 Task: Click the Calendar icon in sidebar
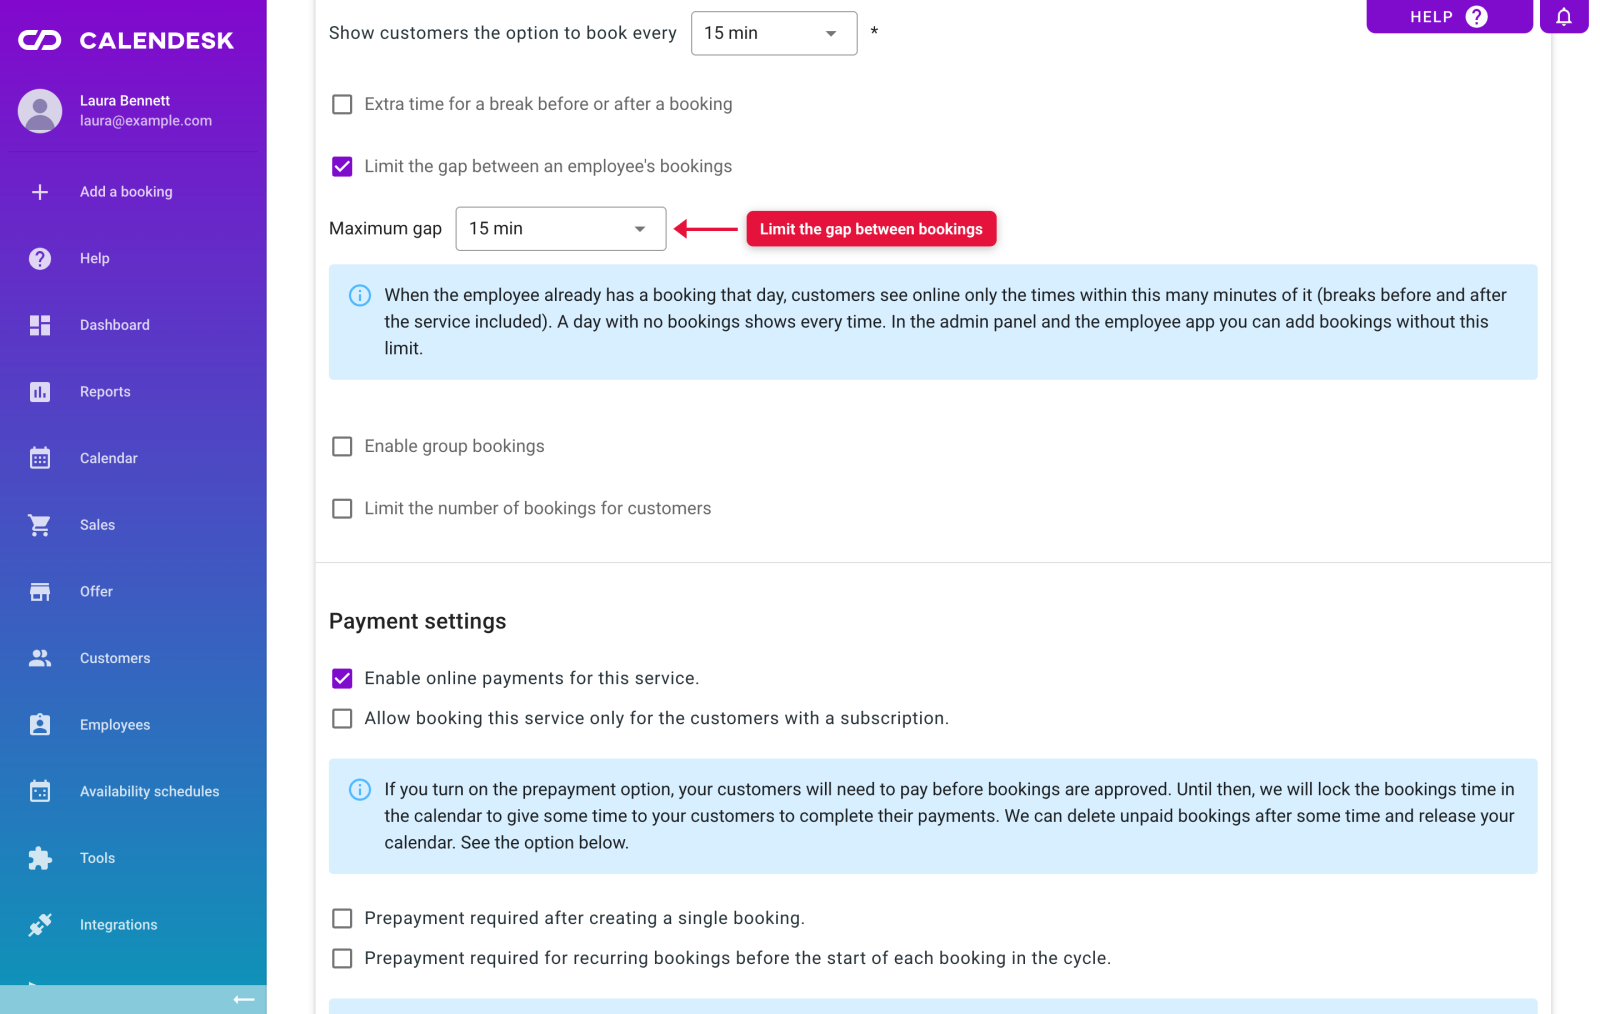point(40,458)
